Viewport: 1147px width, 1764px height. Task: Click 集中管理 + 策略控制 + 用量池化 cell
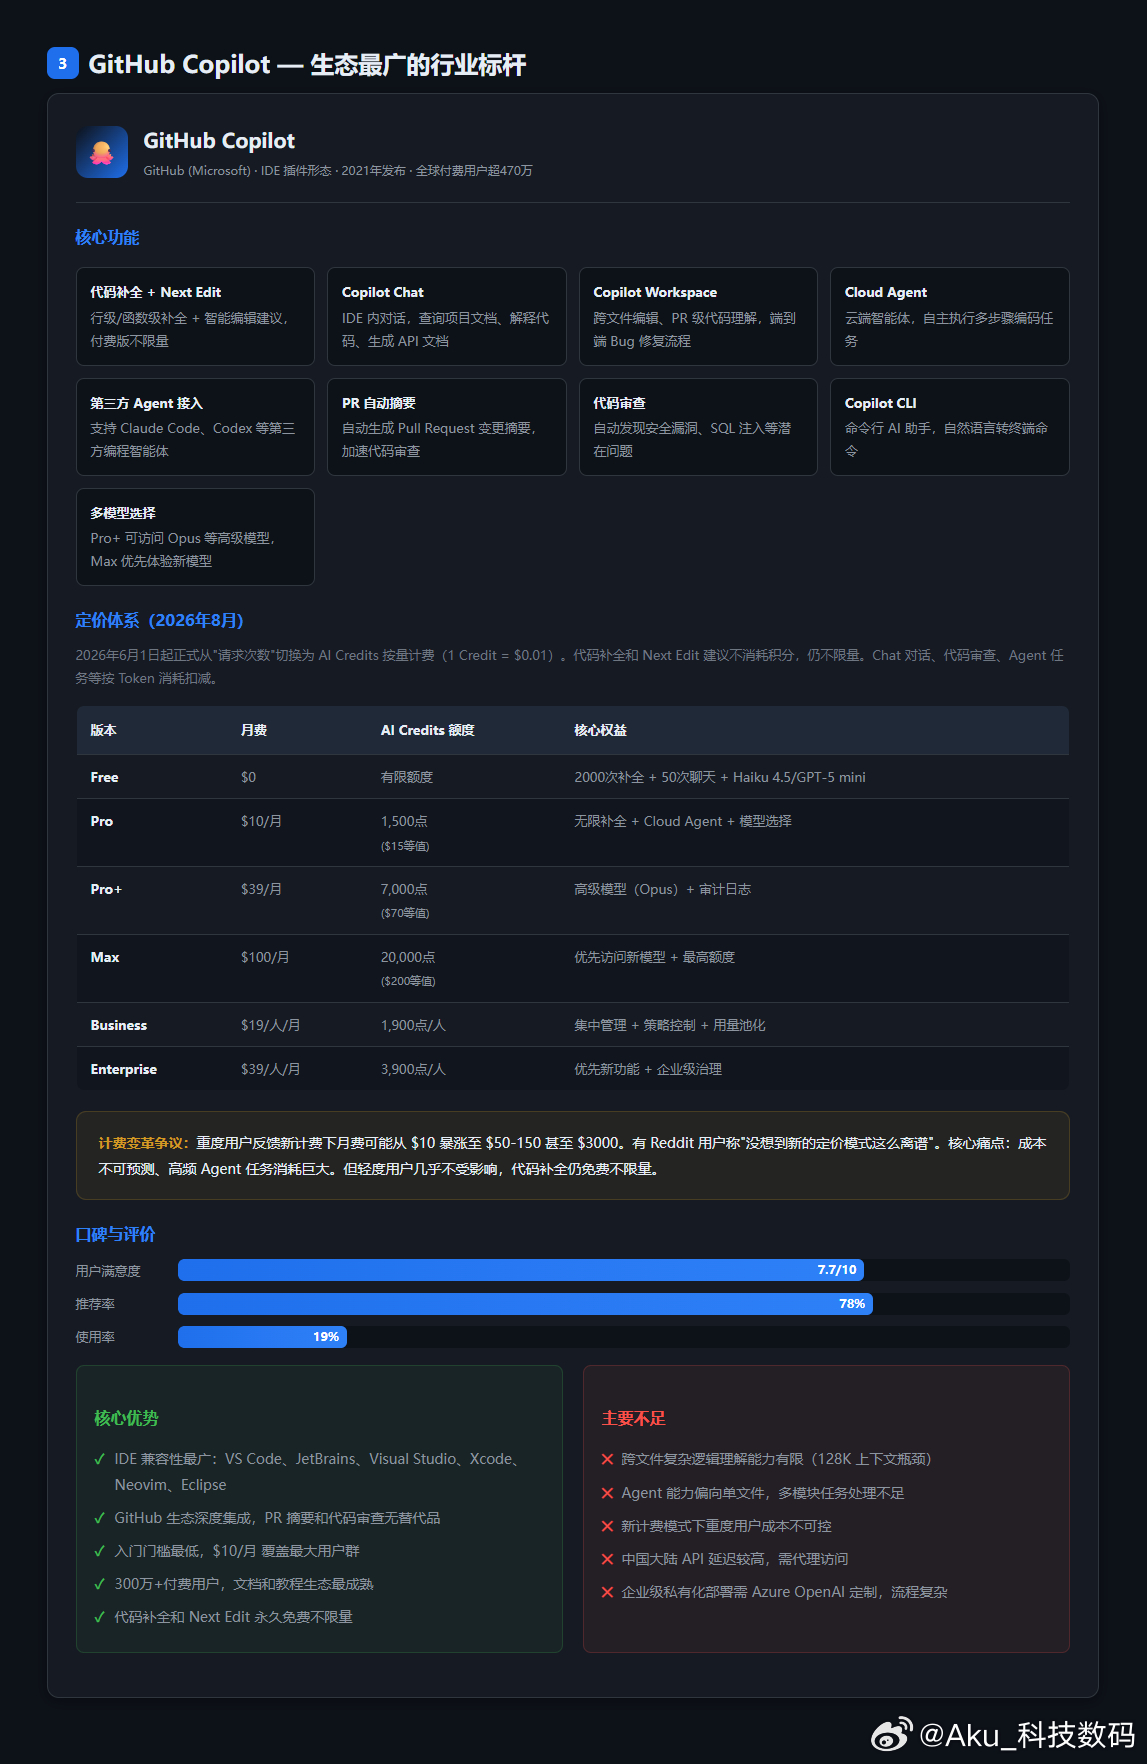[670, 1025]
